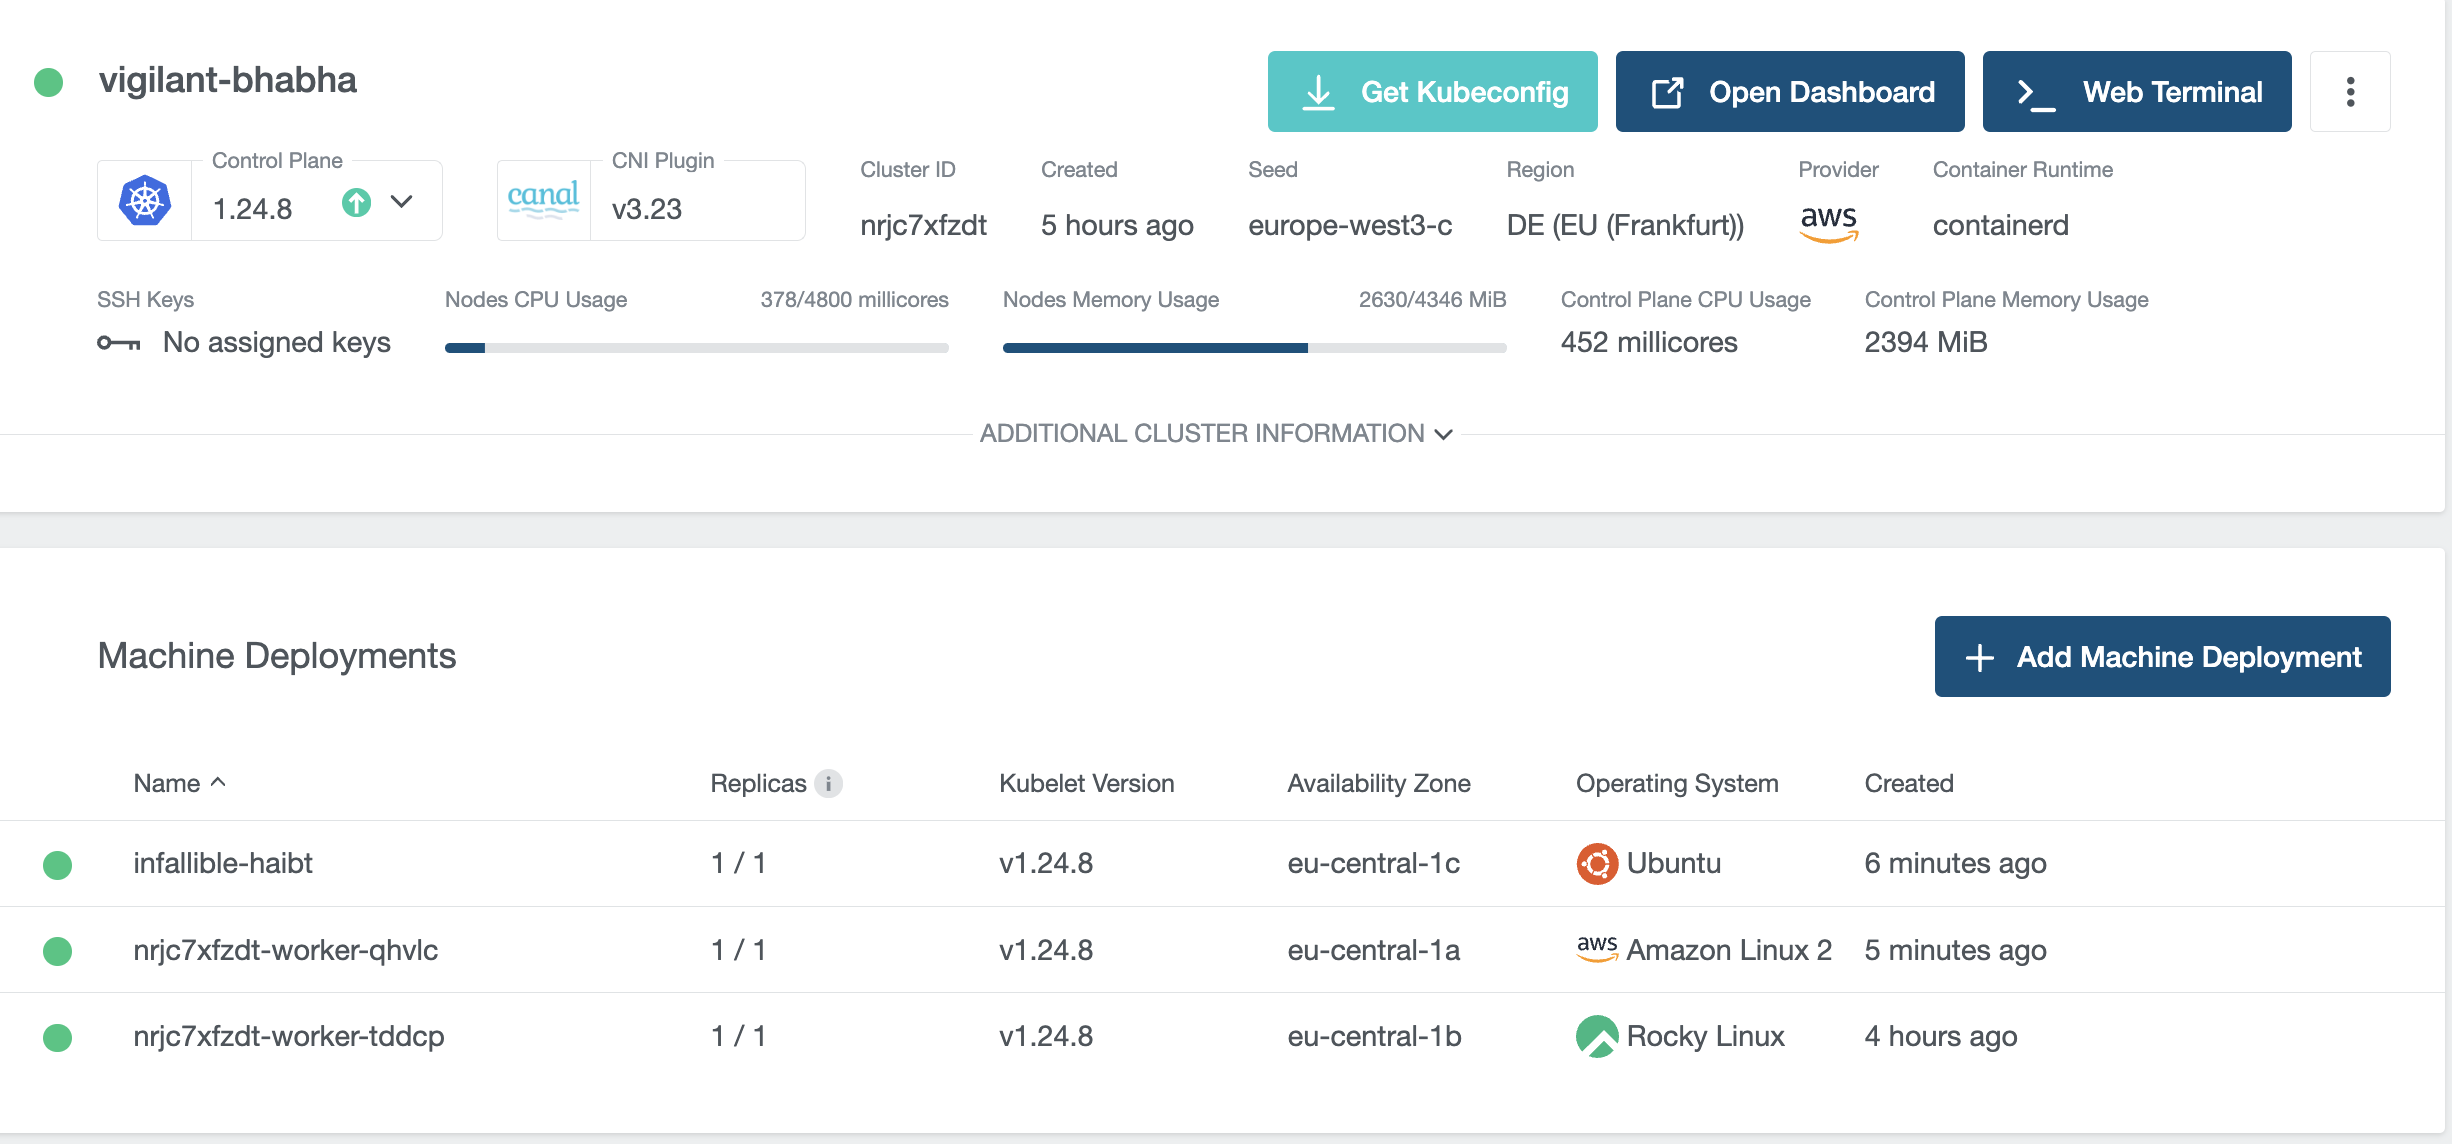
Task: Open the control plane version dropdown
Action: [401, 202]
